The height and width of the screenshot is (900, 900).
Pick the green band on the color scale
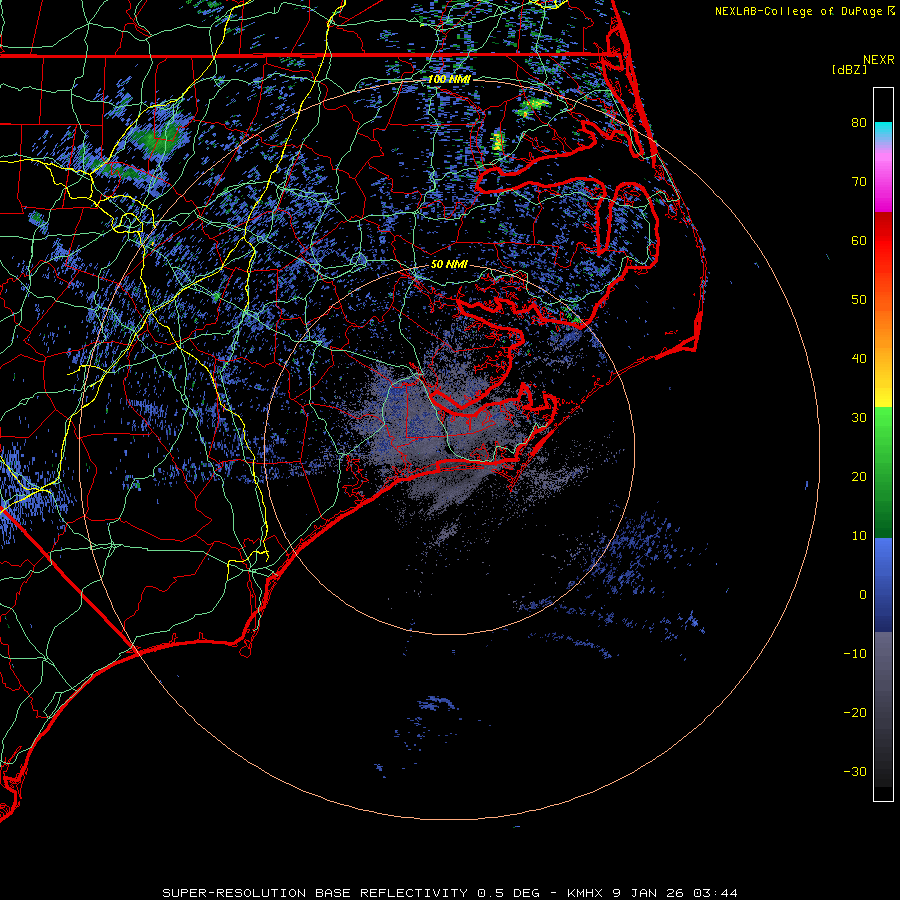click(x=883, y=472)
